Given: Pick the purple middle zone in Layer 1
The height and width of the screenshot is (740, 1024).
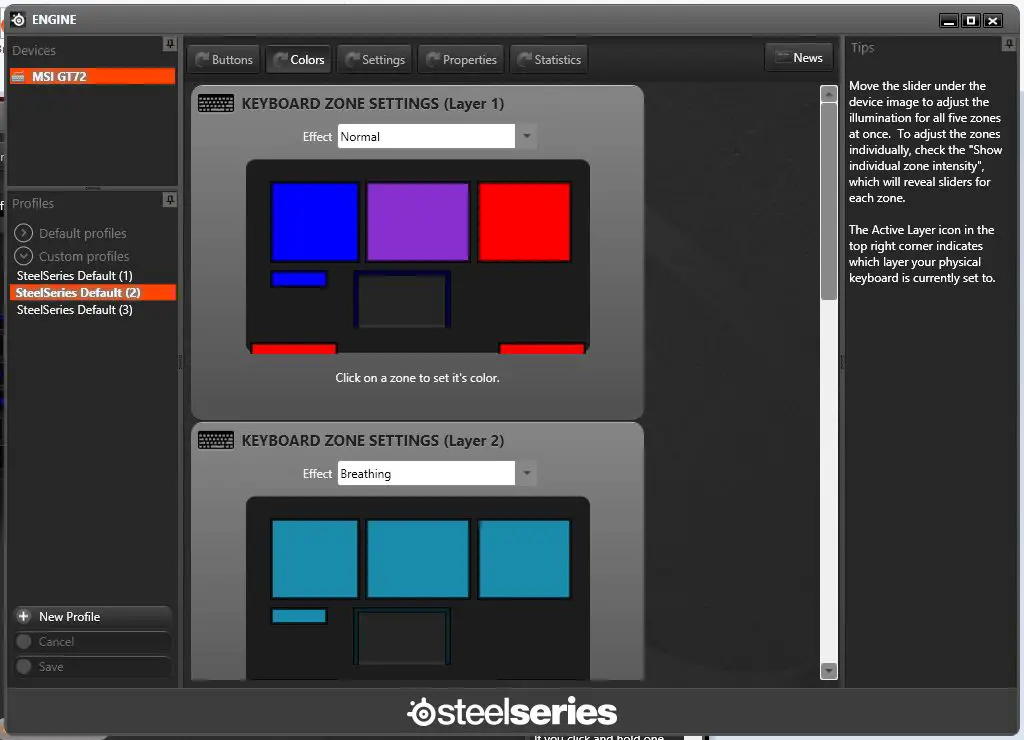Looking at the screenshot, I should click(418, 222).
